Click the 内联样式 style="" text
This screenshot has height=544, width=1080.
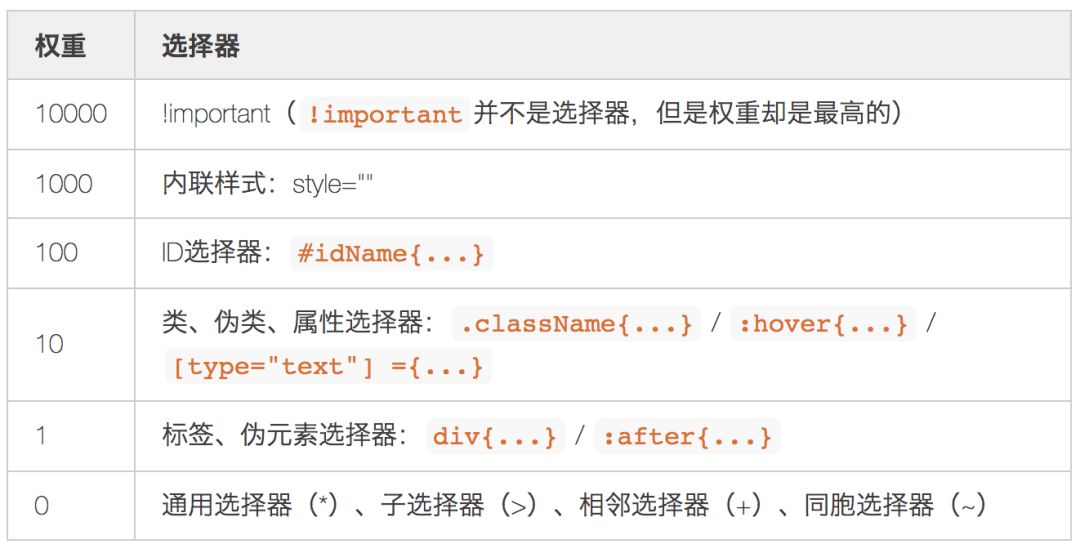pyautogui.click(x=267, y=184)
